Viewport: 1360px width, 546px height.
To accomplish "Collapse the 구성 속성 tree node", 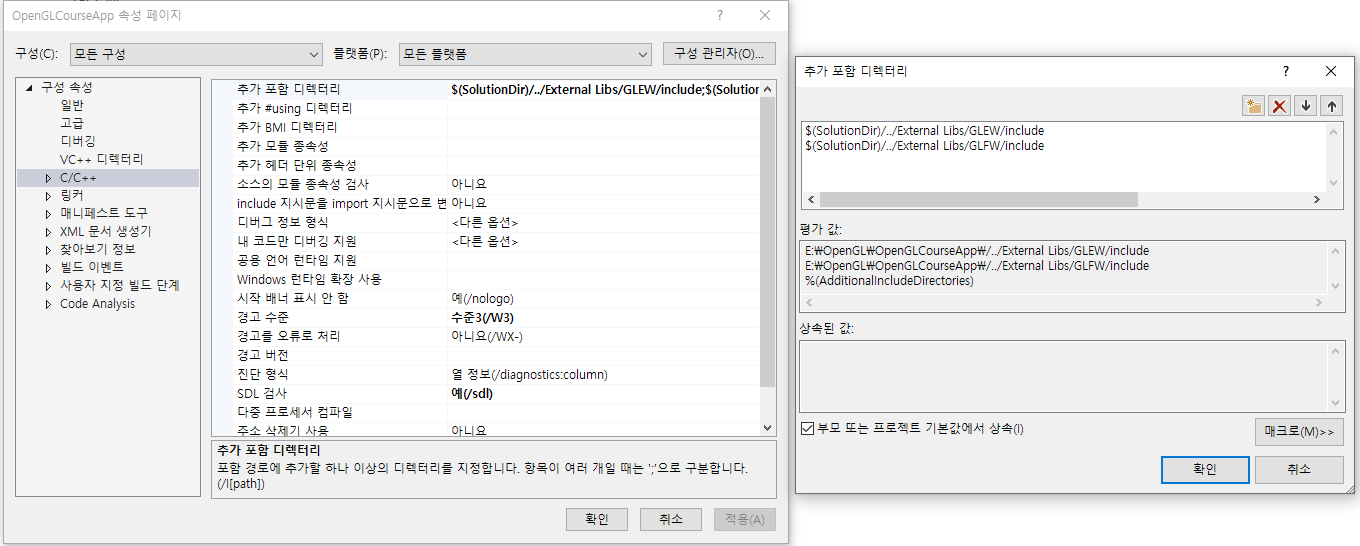I will 30,87.
